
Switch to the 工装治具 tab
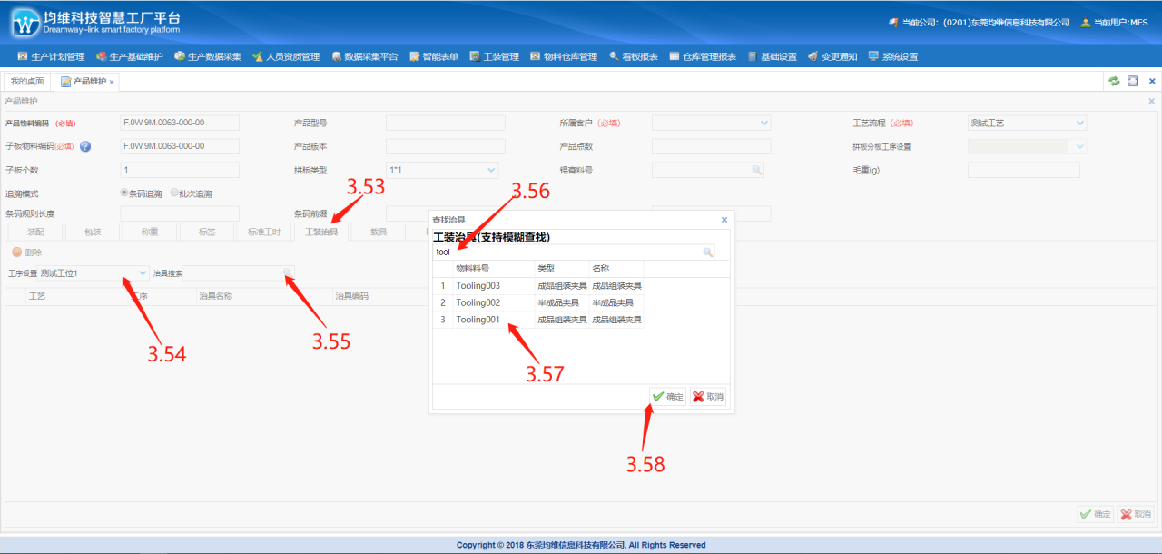tap(321, 232)
